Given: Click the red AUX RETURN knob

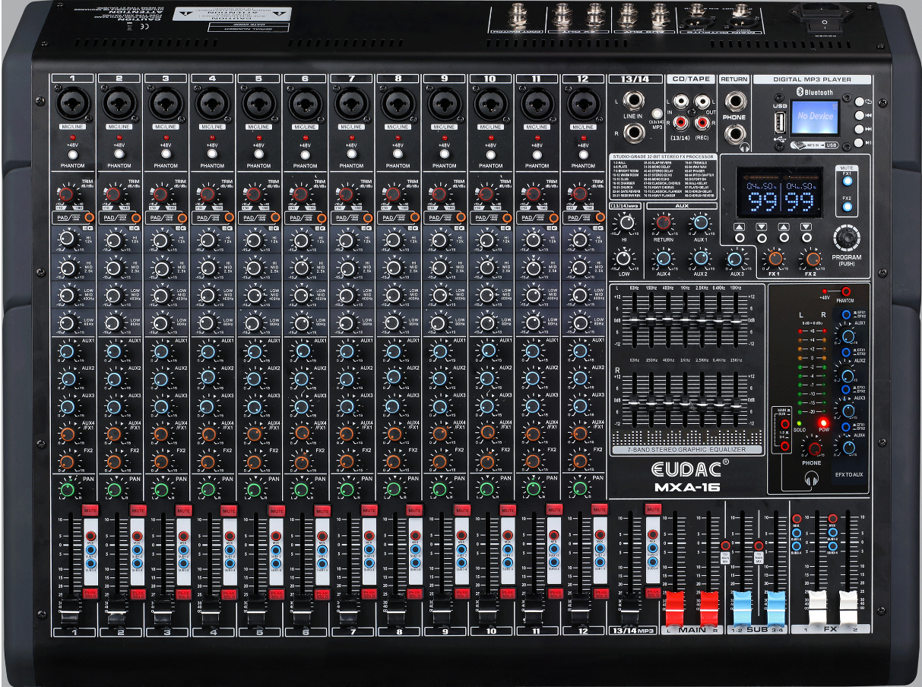Looking at the screenshot, I should (663, 222).
